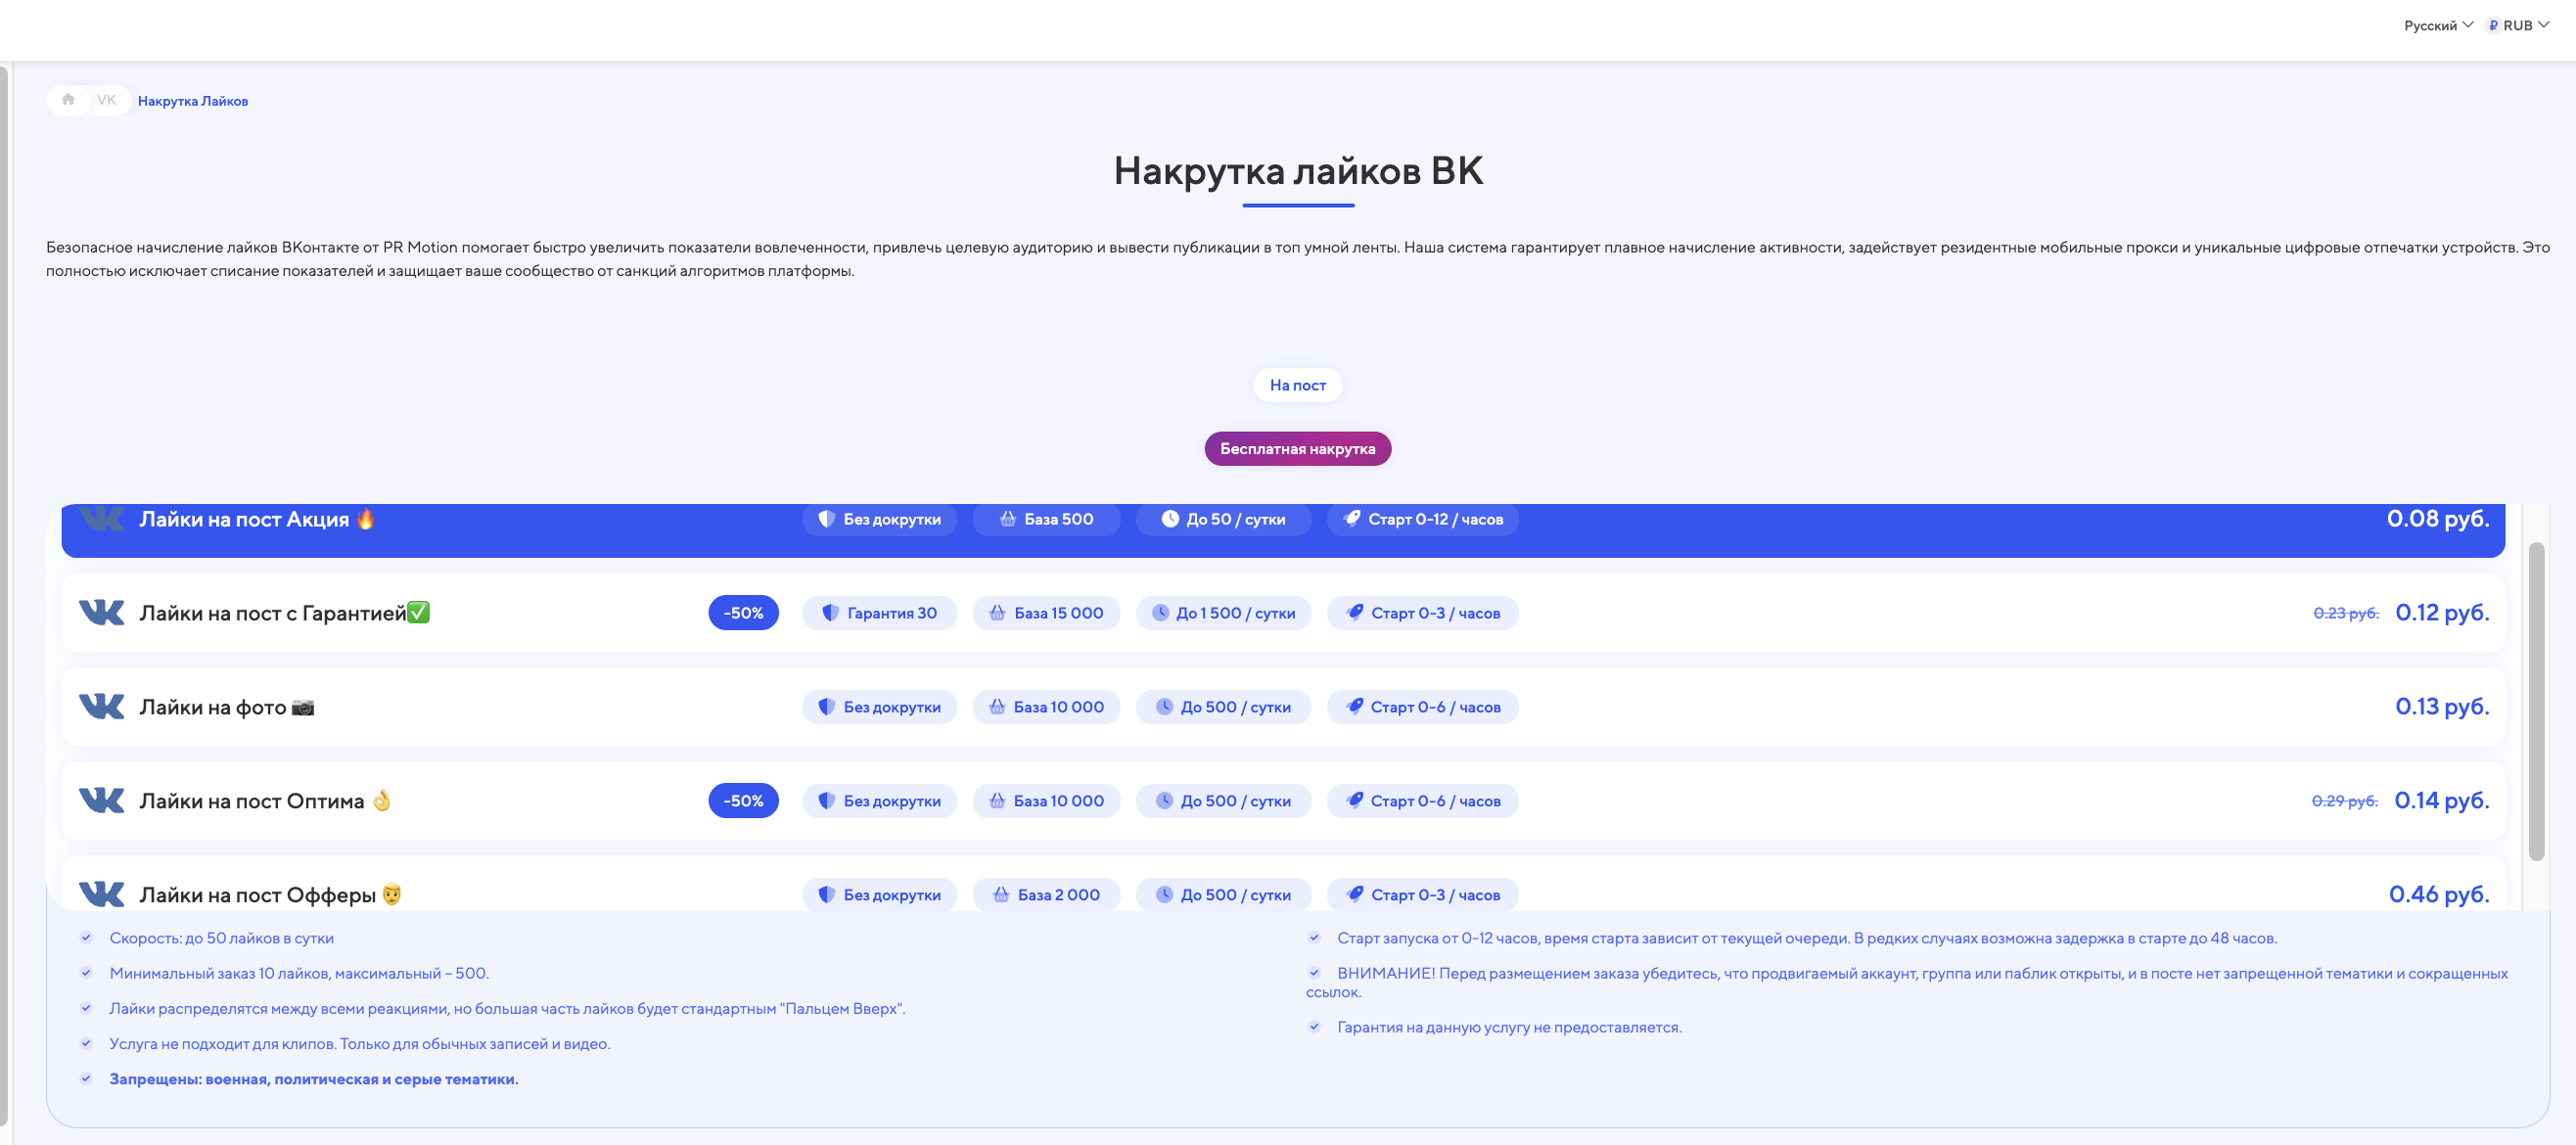
Task: Click the Гарантия 30 tag
Action: [879, 613]
